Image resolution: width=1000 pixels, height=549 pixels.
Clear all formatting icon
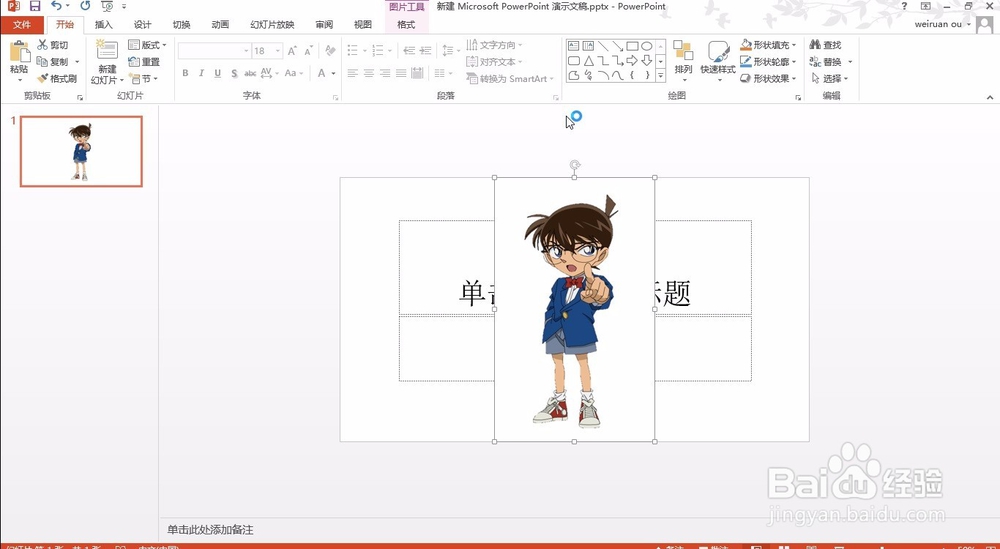click(x=330, y=50)
